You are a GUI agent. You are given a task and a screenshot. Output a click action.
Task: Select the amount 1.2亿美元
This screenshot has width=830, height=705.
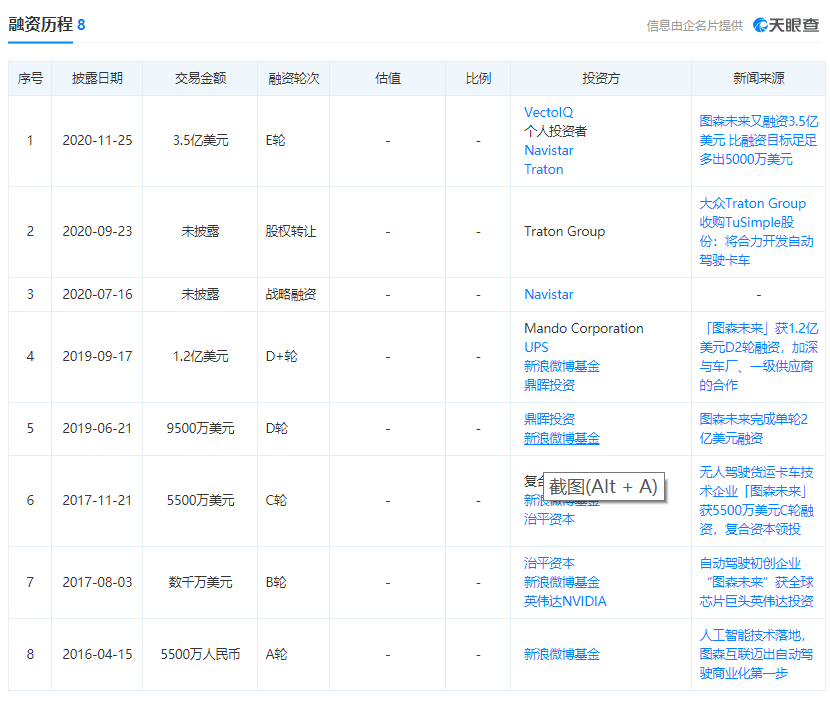pos(201,356)
